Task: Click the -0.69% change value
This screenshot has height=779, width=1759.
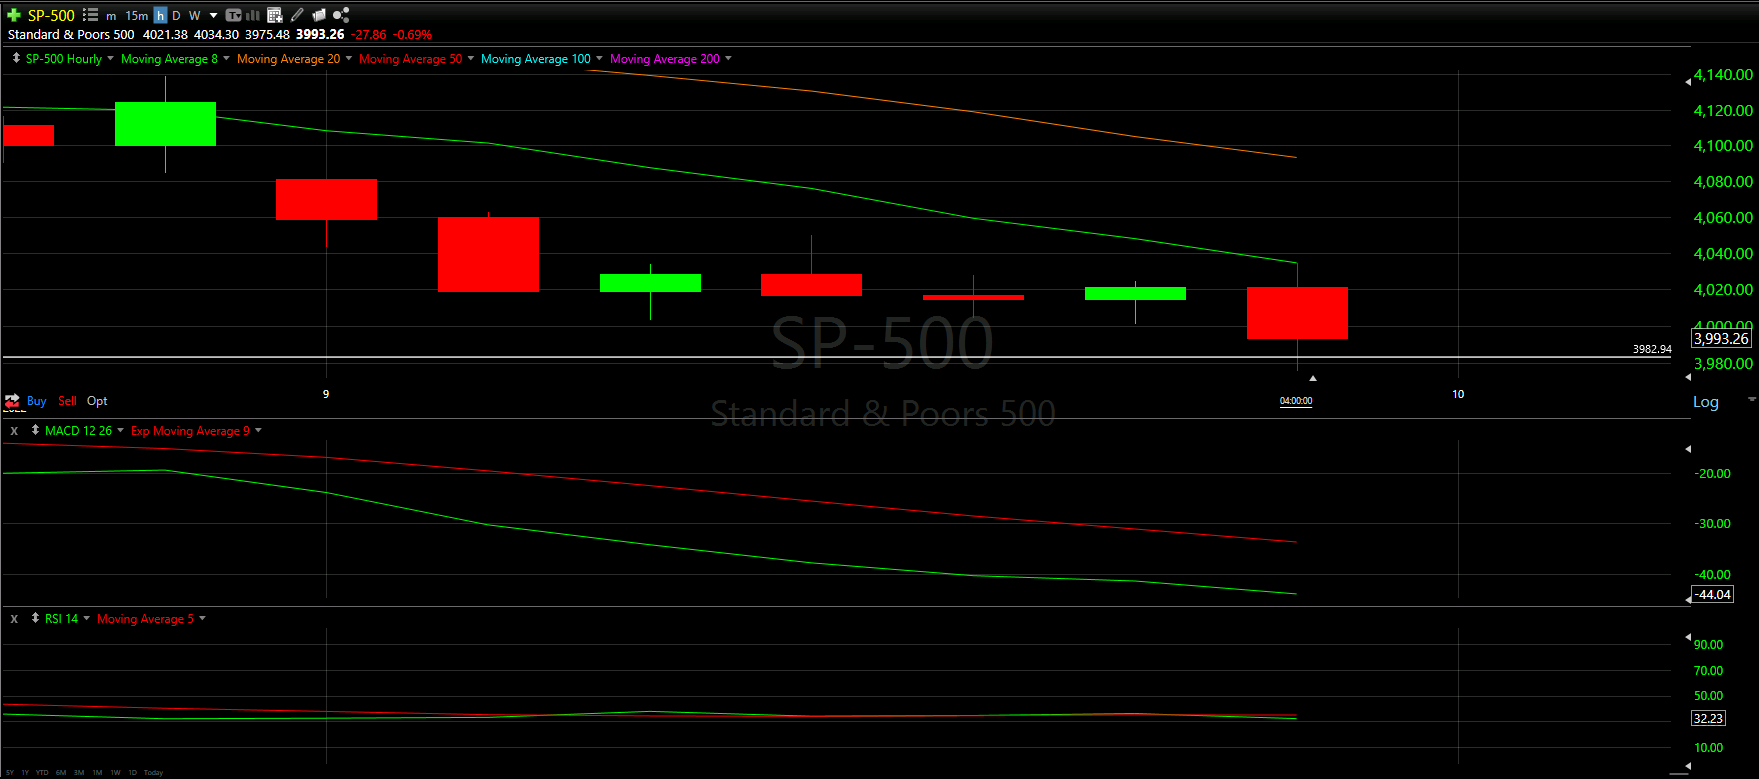Action: (x=412, y=34)
